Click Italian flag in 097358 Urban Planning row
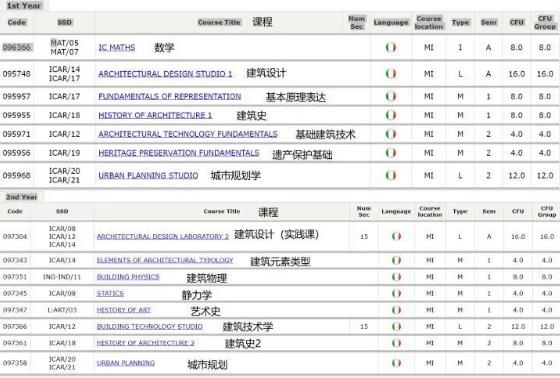This screenshot has height=378, width=560. [x=396, y=363]
